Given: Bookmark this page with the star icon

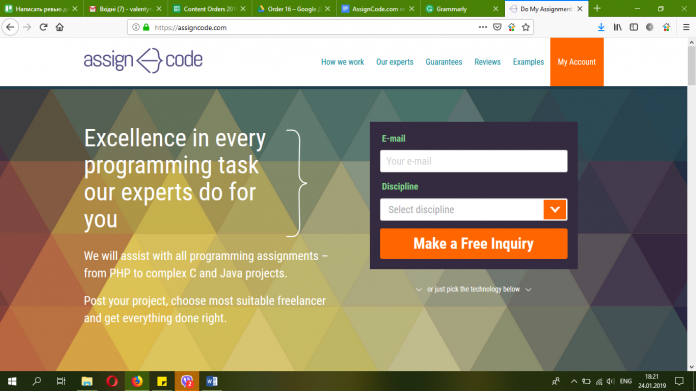Looking at the screenshot, I should [526, 27].
